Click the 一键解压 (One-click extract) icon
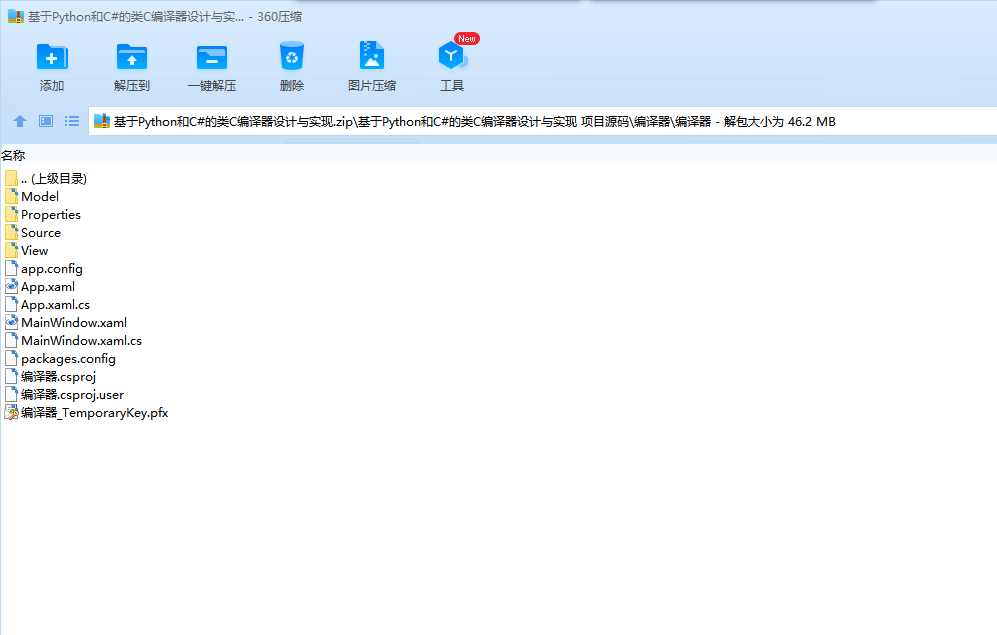 click(212, 57)
